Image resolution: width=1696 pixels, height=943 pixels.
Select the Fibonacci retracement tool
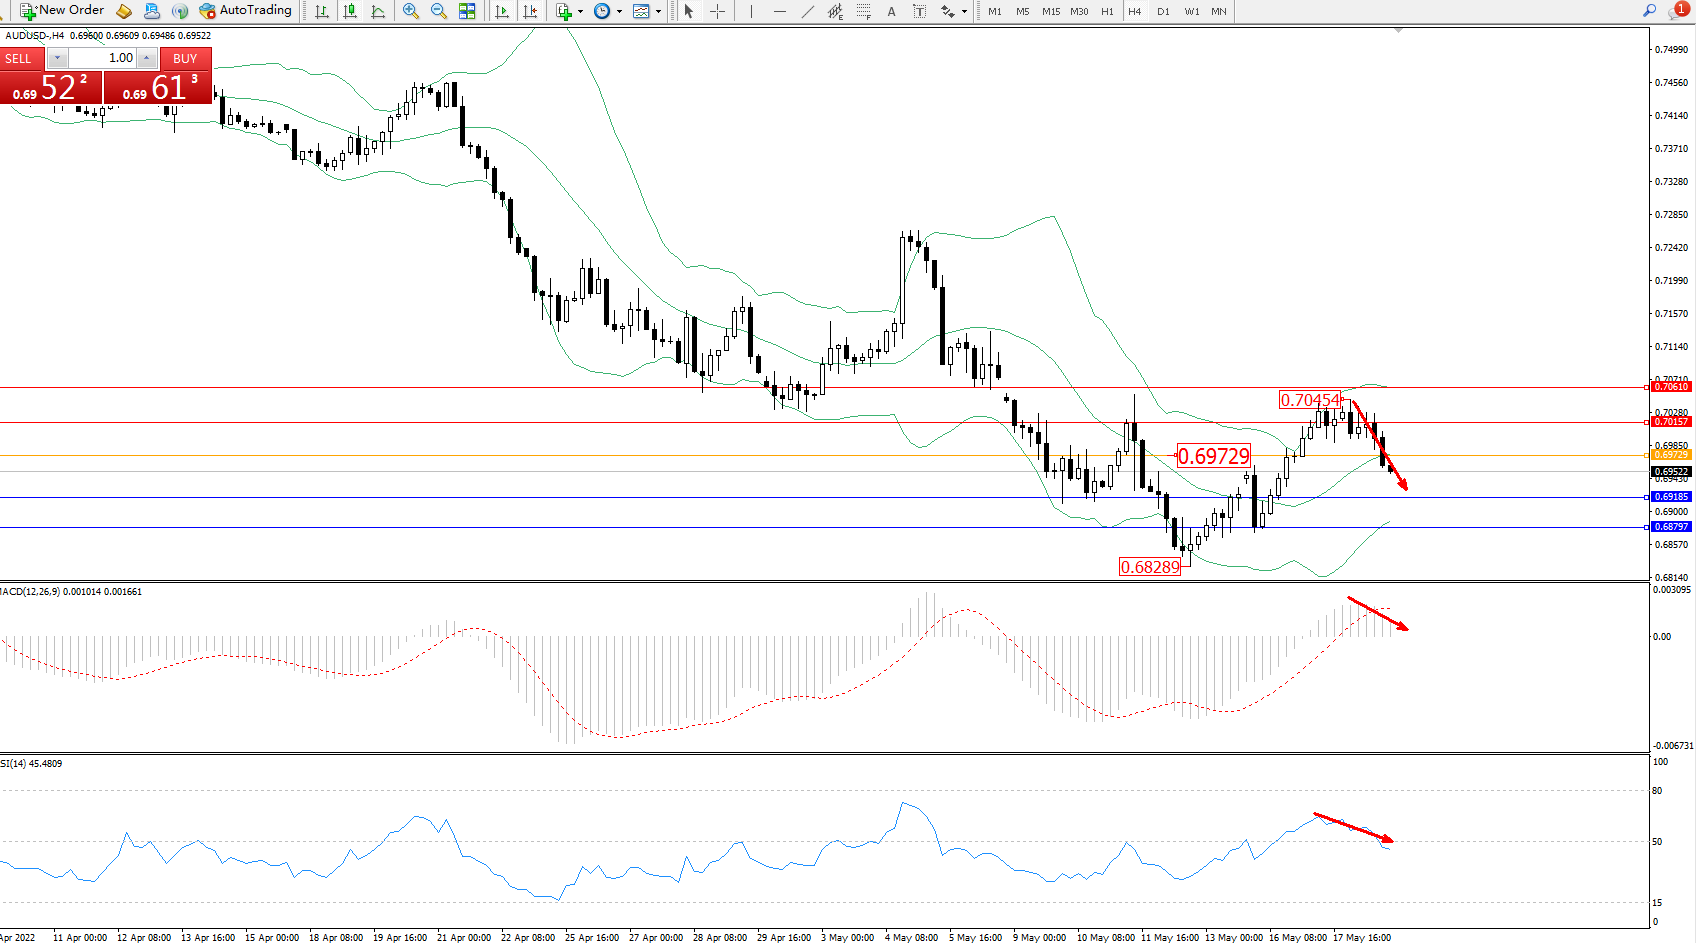pos(863,11)
